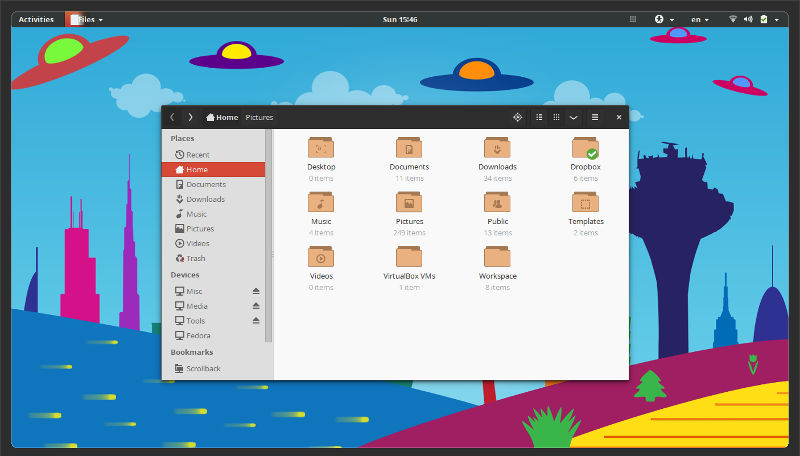Open the system status menu arrow
This screenshot has height=456, width=800.
[777, 19]
